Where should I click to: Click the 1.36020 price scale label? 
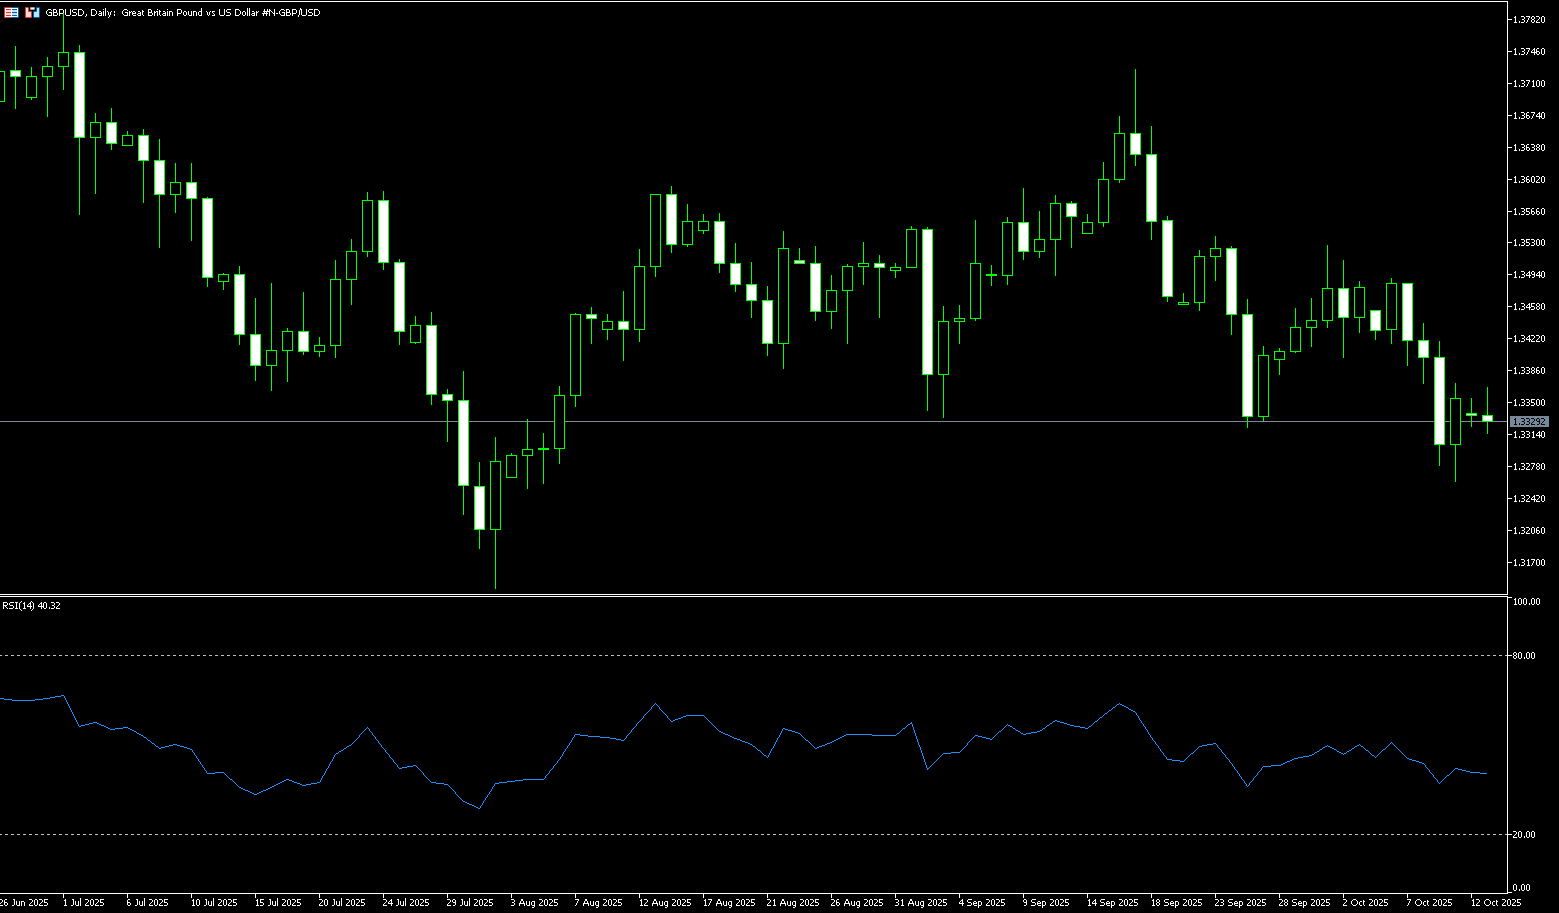(1529, 180)
